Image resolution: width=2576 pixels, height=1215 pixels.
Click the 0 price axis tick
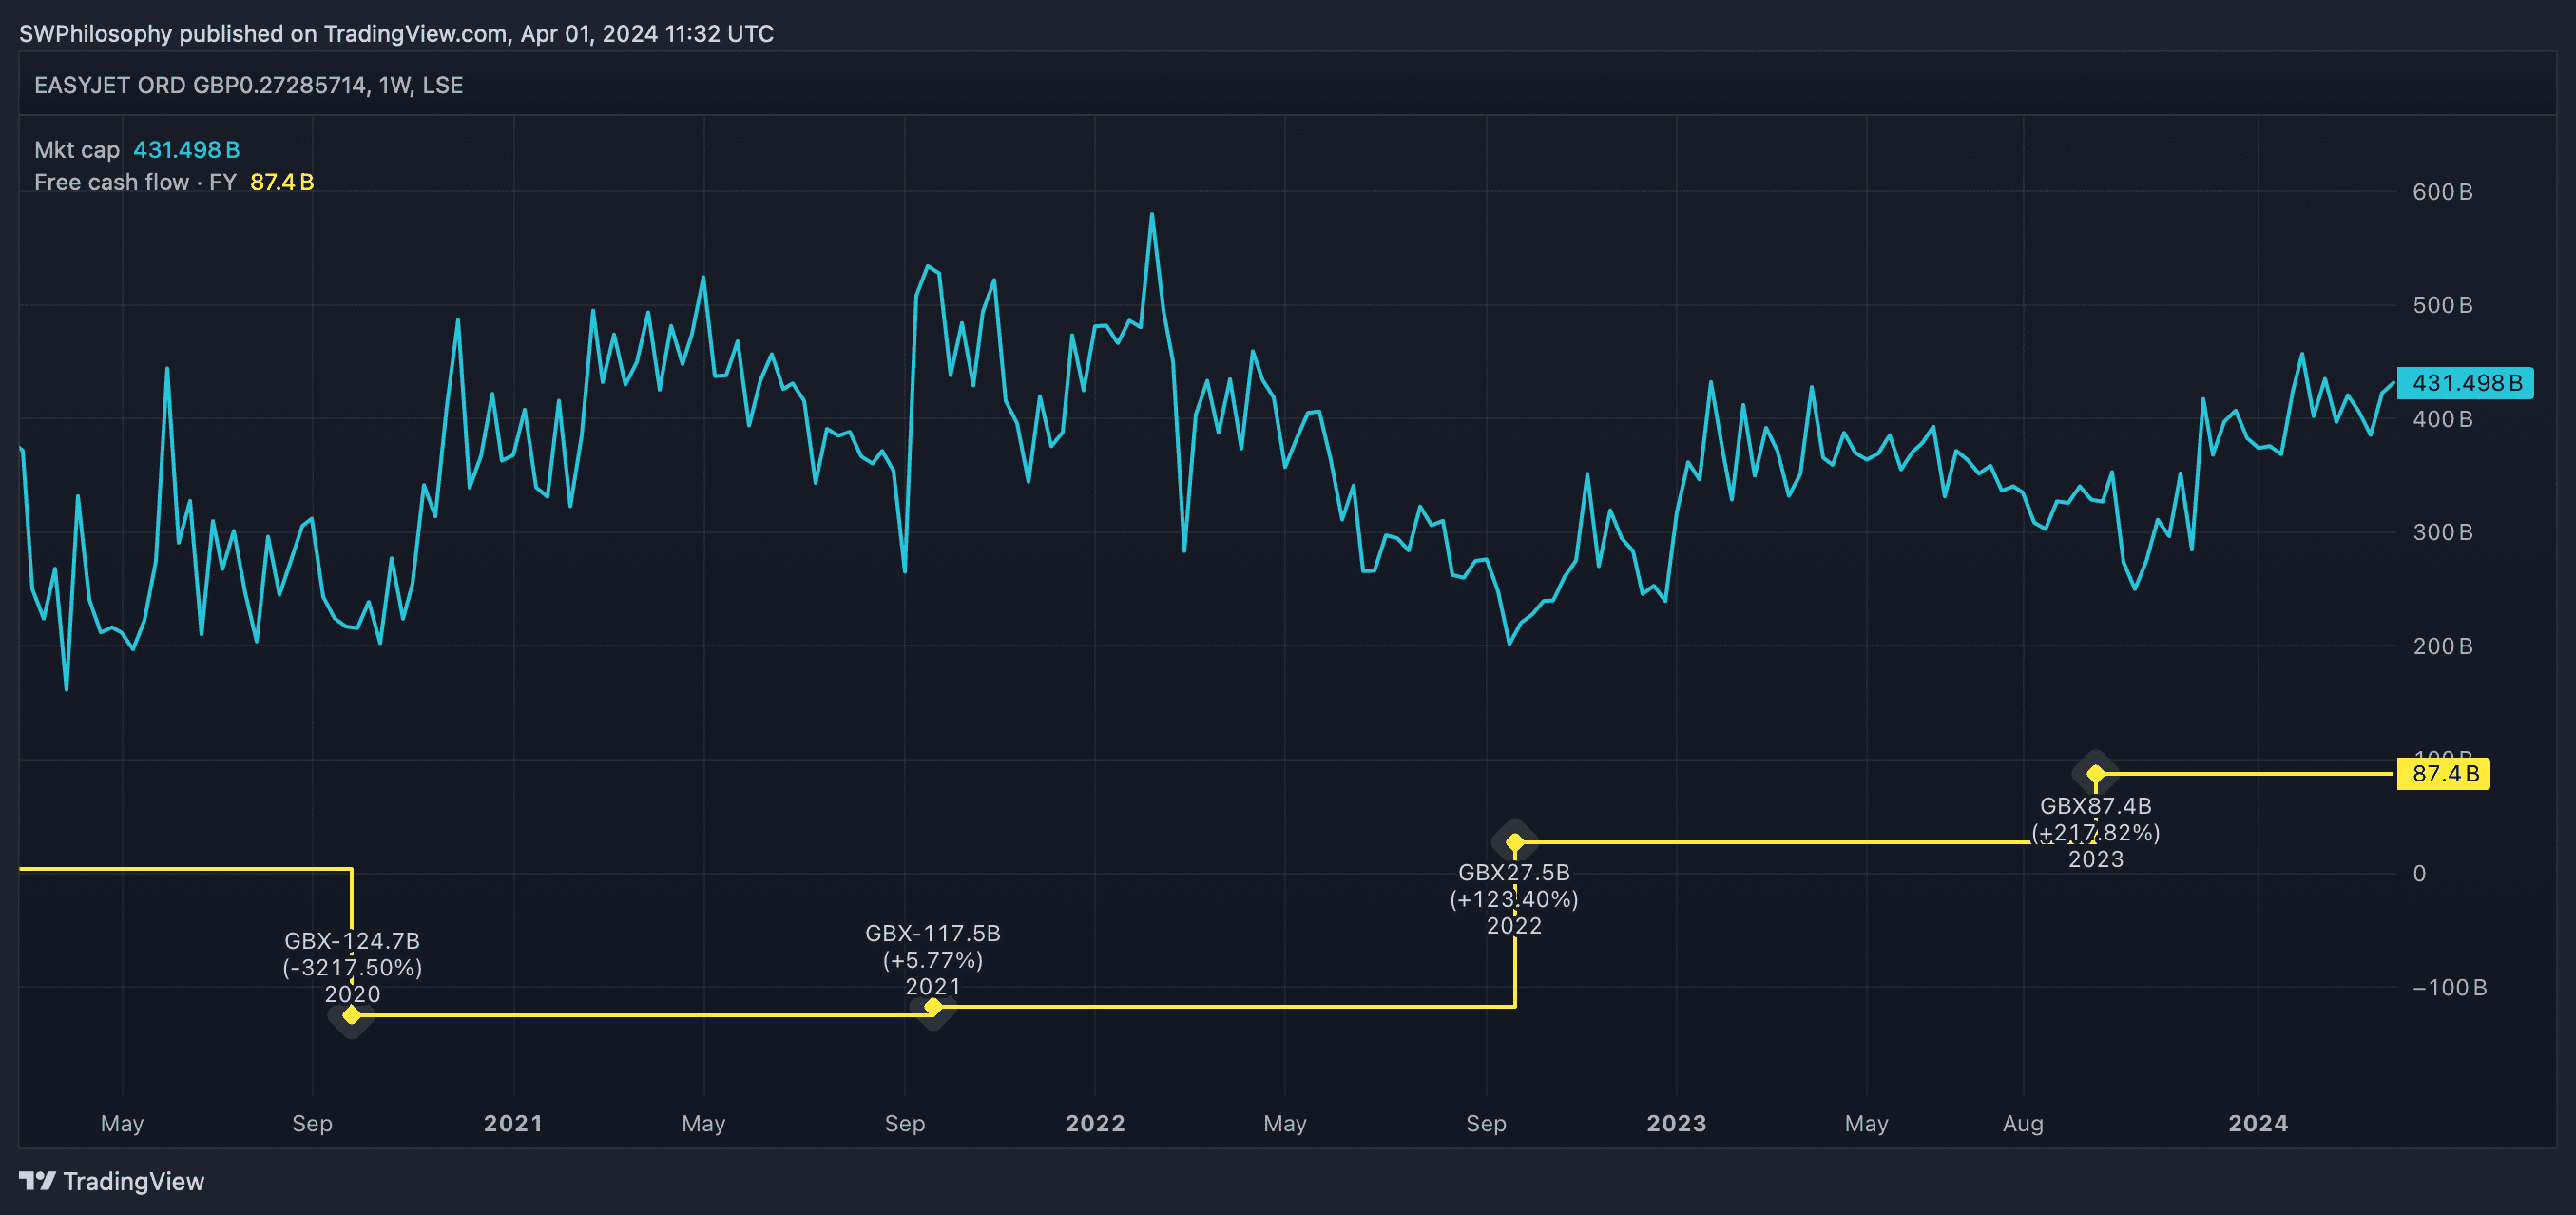click(2419, 874)
